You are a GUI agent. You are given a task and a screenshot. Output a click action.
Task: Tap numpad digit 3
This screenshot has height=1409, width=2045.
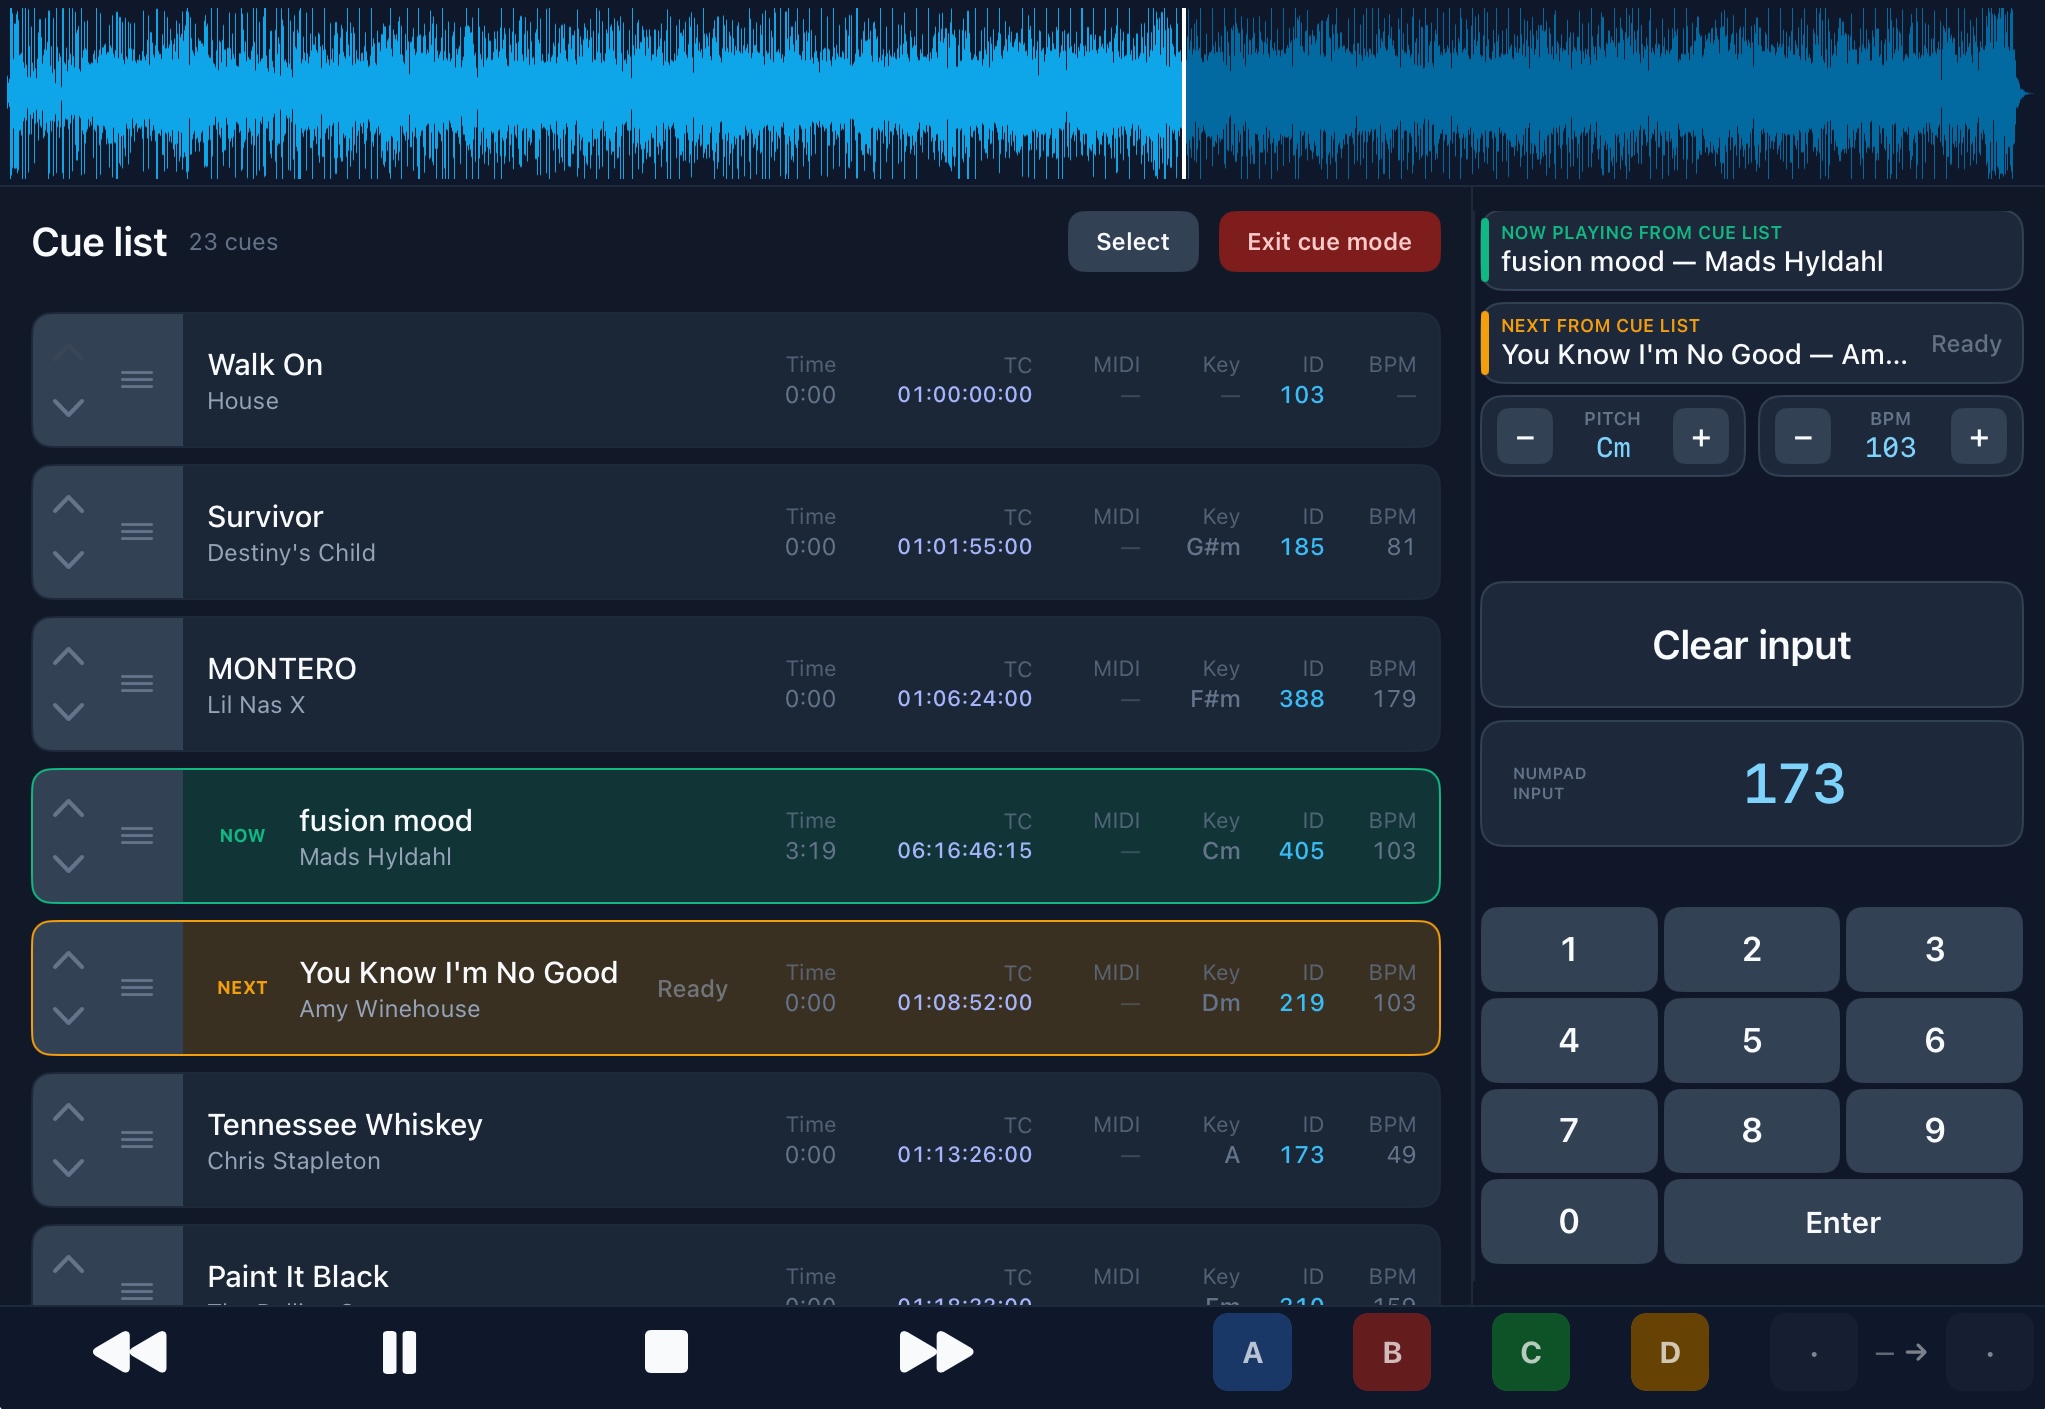pyautogui.click(x=1935, y=949)
